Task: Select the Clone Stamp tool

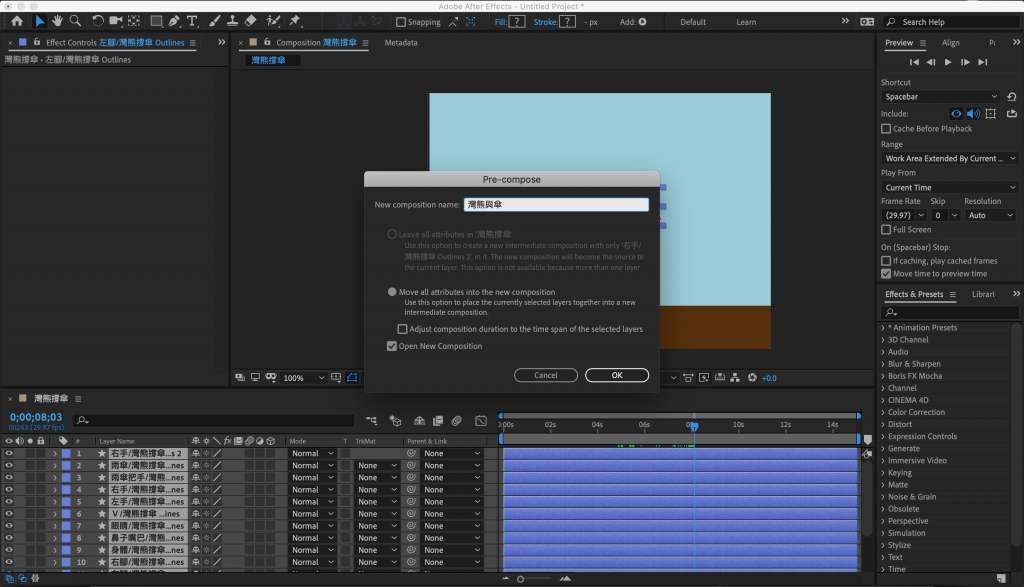Action: [232, 21]
